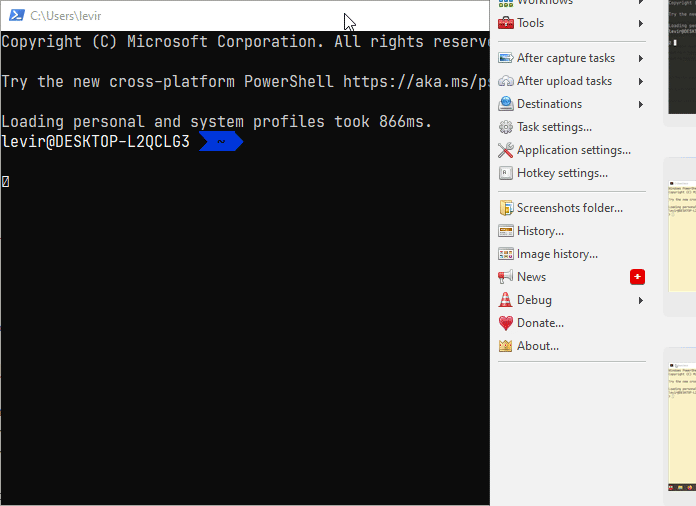Click the History list icon
696x506 pixels.
click(506, 231)
